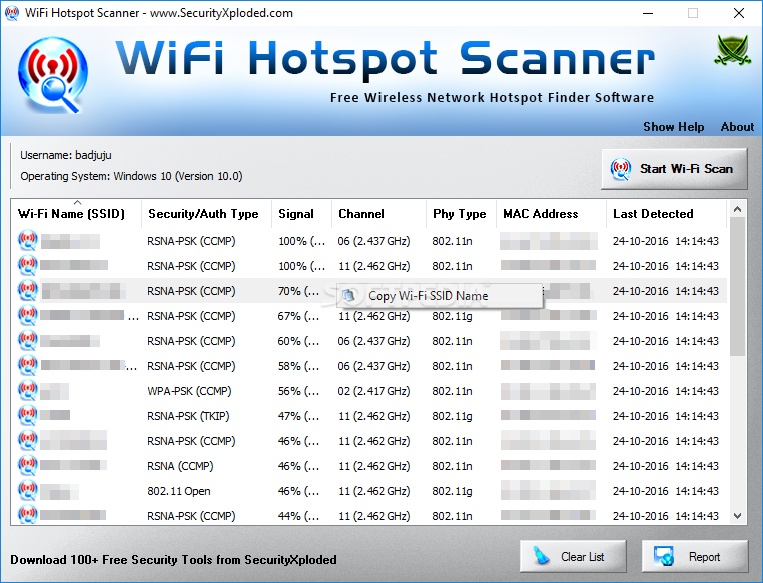The height and width of the screenshot is (583, 763).
Task: Select hotspot icon of the 44% signal row
Action: click(28, 515)
